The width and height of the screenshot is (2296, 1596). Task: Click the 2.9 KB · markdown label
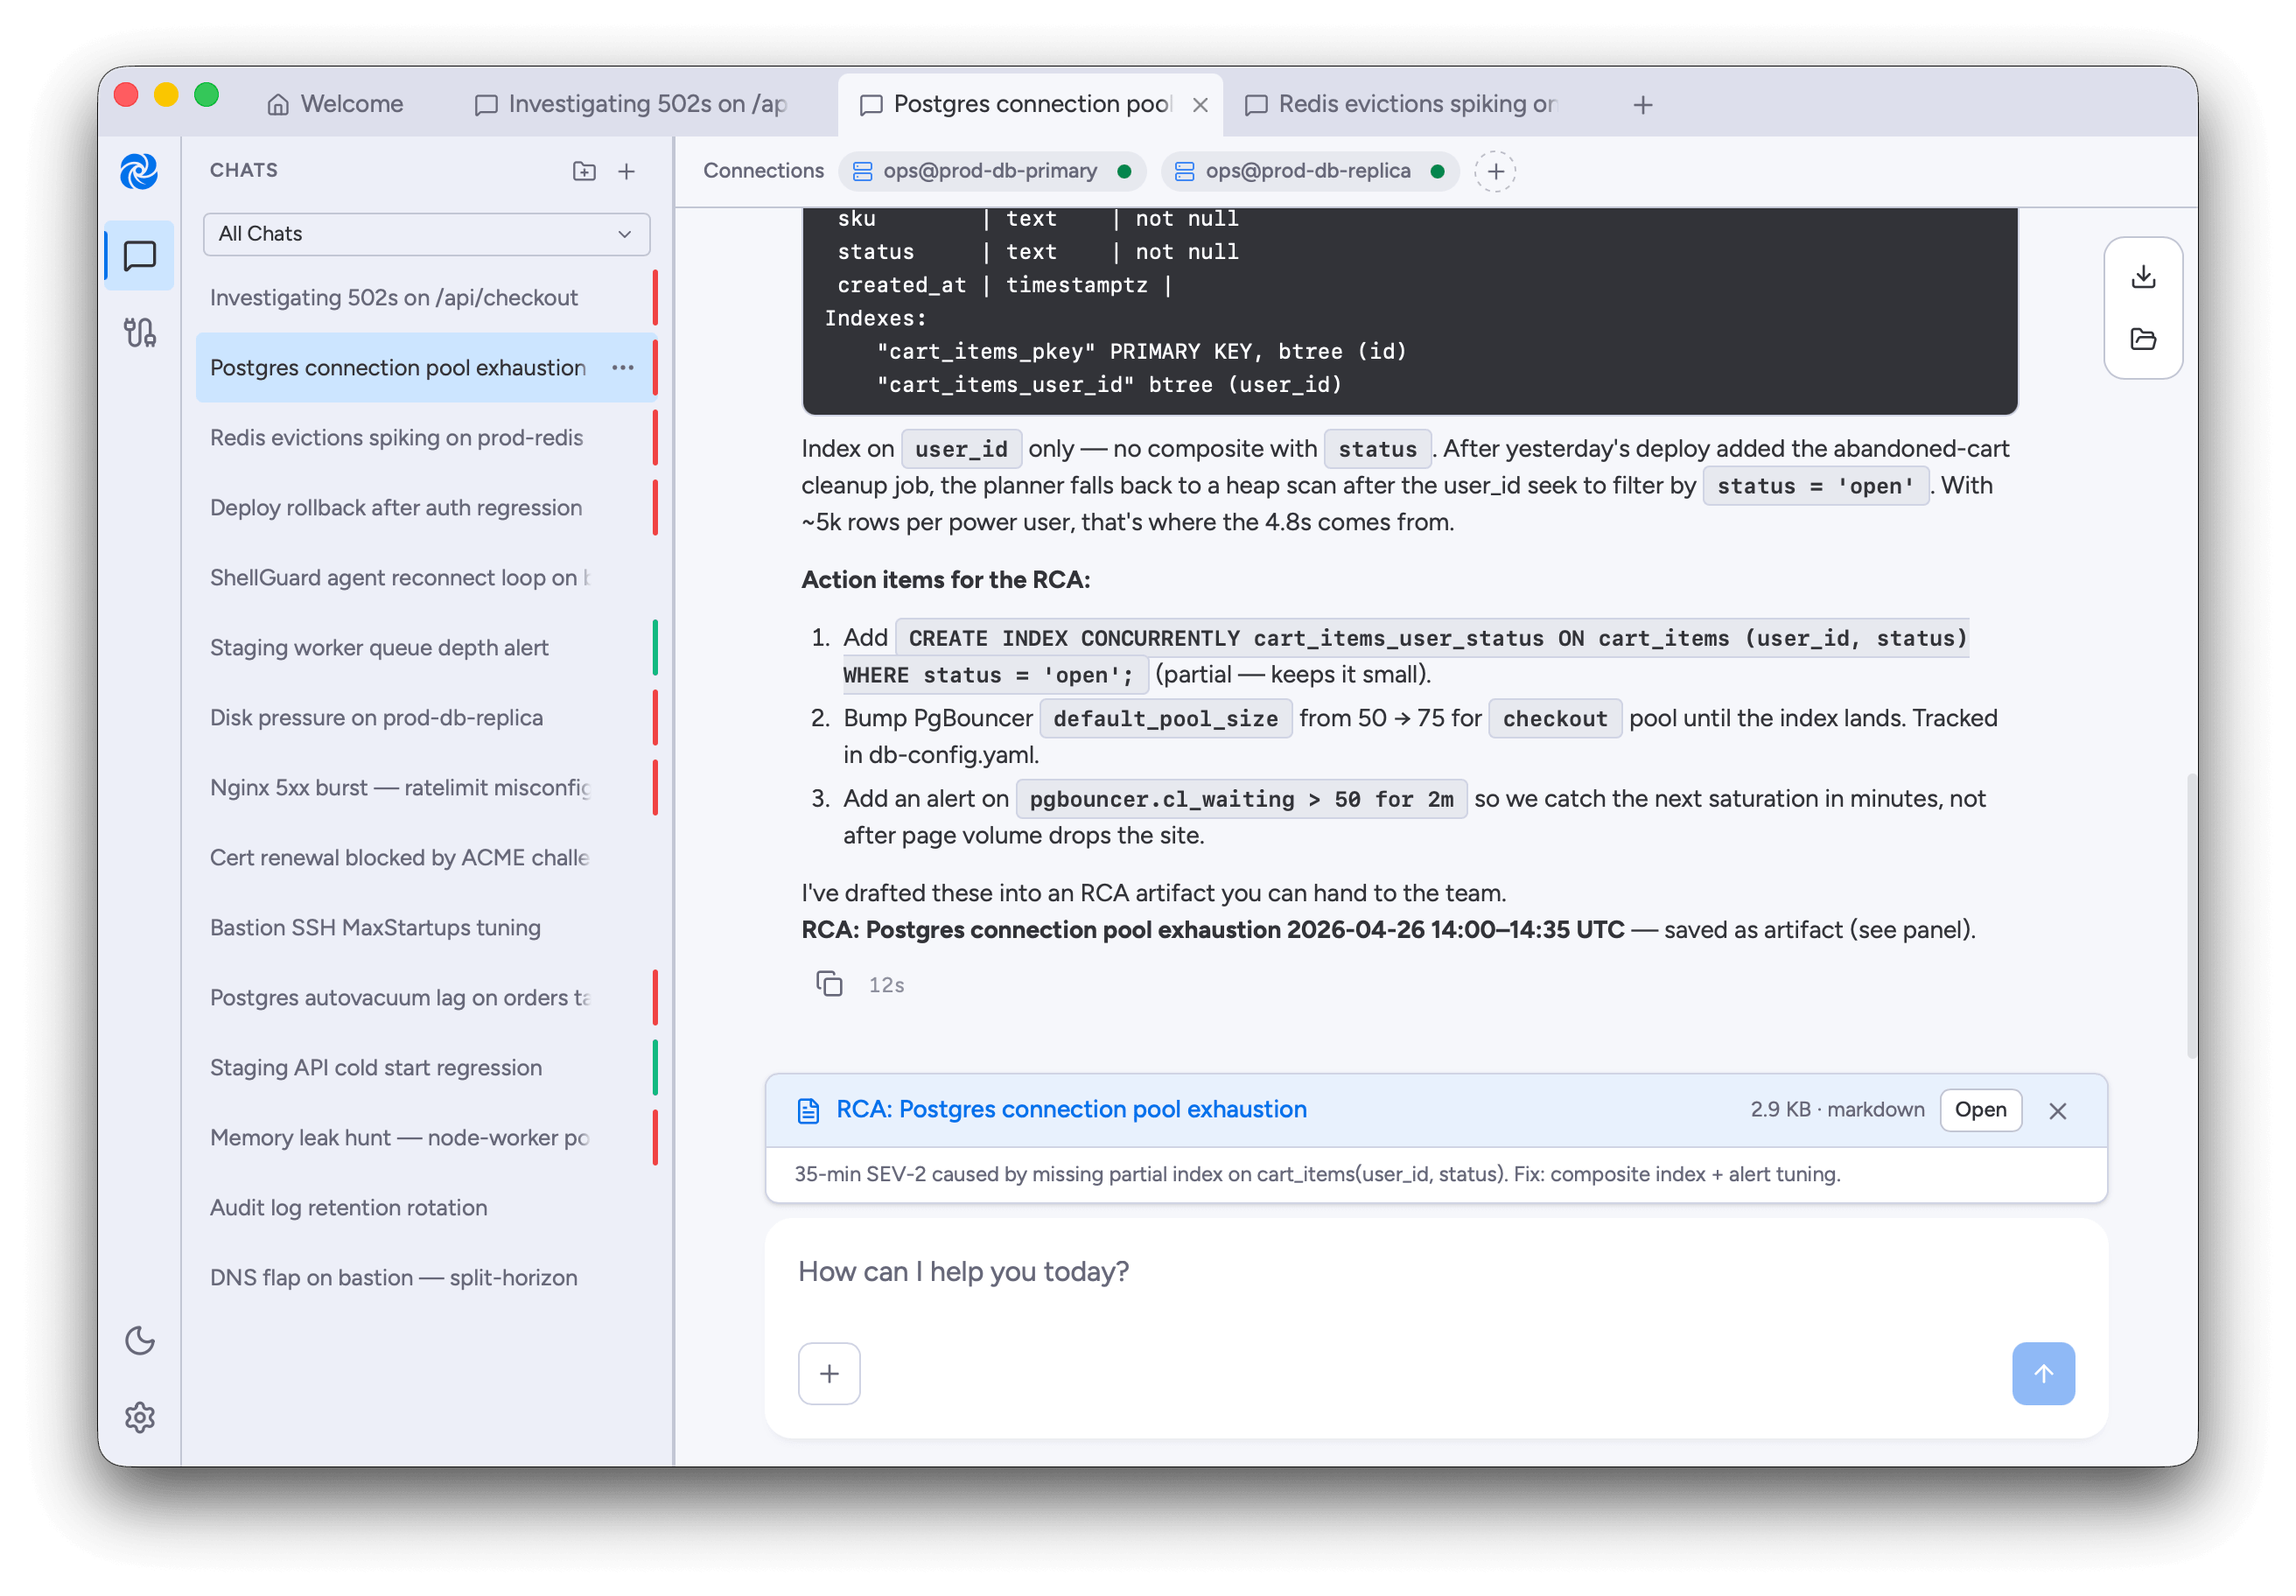pyautogui.click(x=1837, y=1109)
